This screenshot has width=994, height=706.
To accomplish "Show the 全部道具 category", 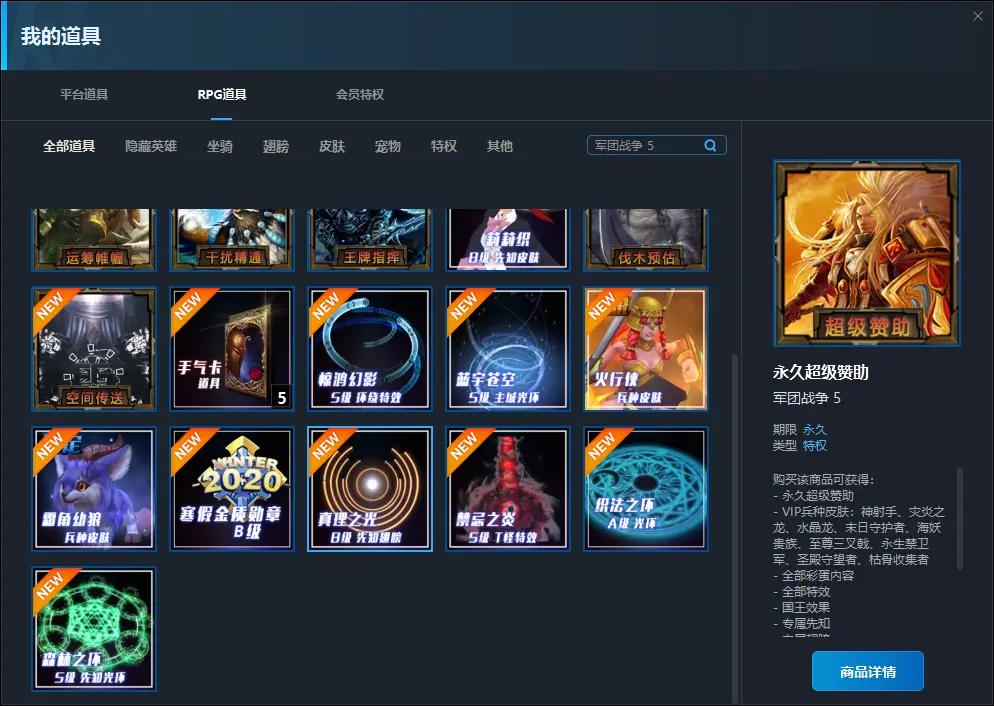I will [69, 146].
